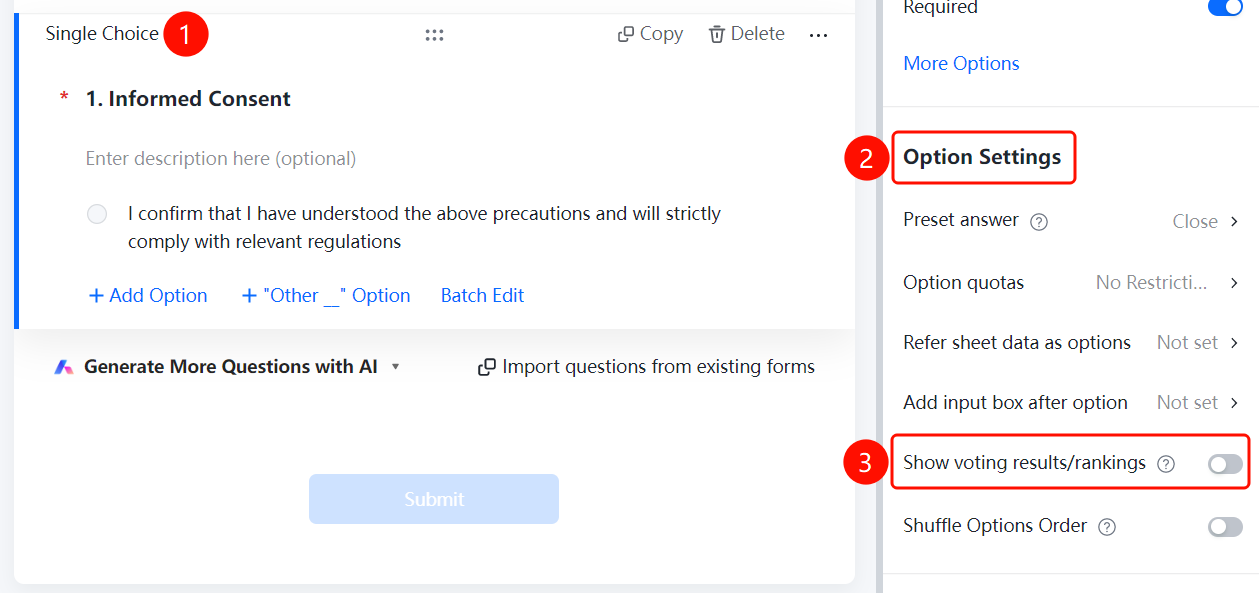Image resolution: width=1259 pixels, height=593 pixels.
Task: Turn on Shuffle Options Order toggle
Action: (x=1225, y=527)
